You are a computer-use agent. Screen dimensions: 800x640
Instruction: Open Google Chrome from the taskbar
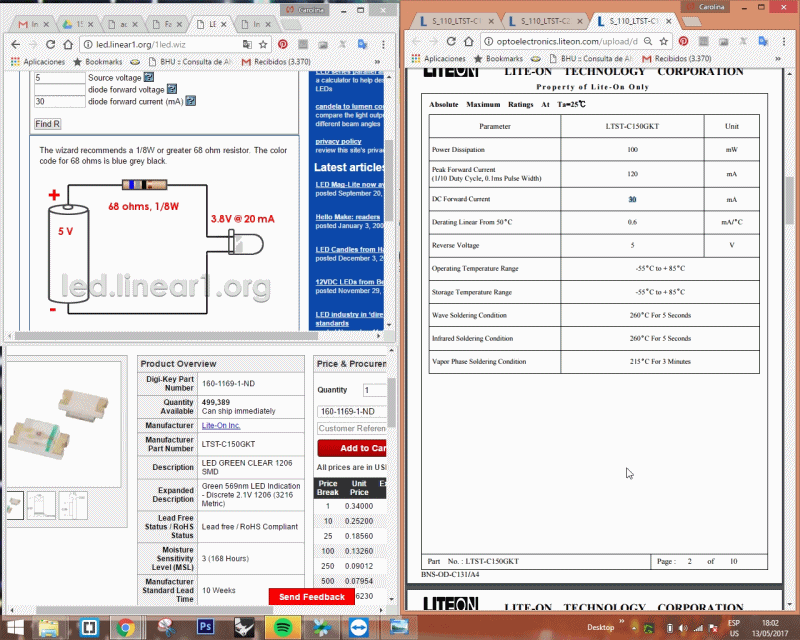click(x=126, y=626)
